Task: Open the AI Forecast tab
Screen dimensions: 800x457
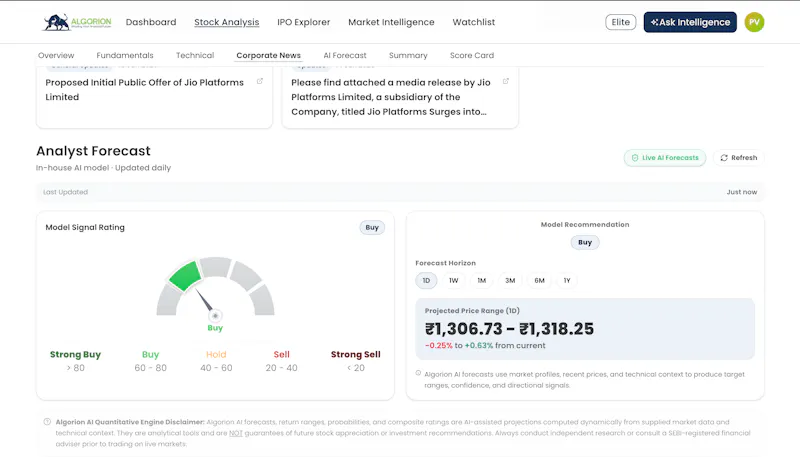Action: (345, 55)
